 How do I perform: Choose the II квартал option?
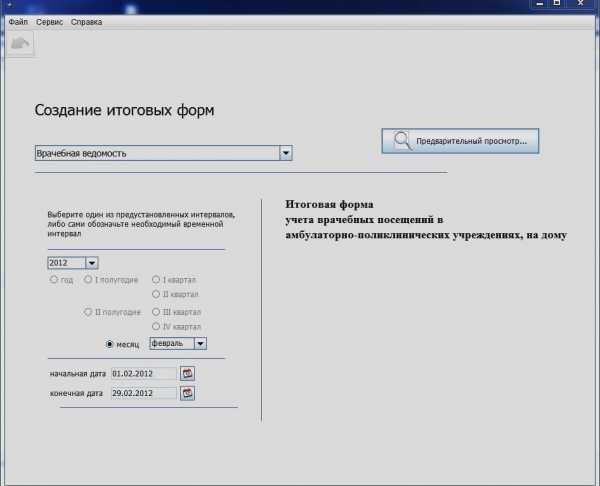[x=155, y=295]
